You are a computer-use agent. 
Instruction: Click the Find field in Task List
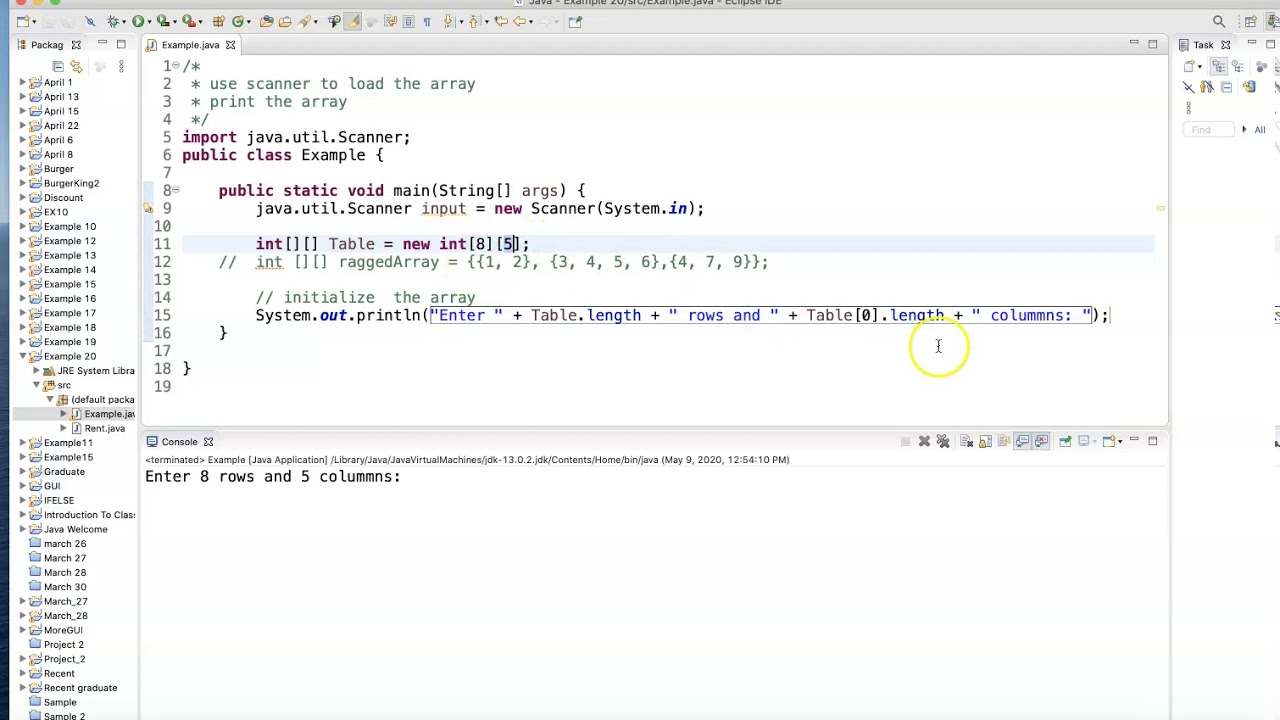pyautogui.click(x=1208, y=129)
